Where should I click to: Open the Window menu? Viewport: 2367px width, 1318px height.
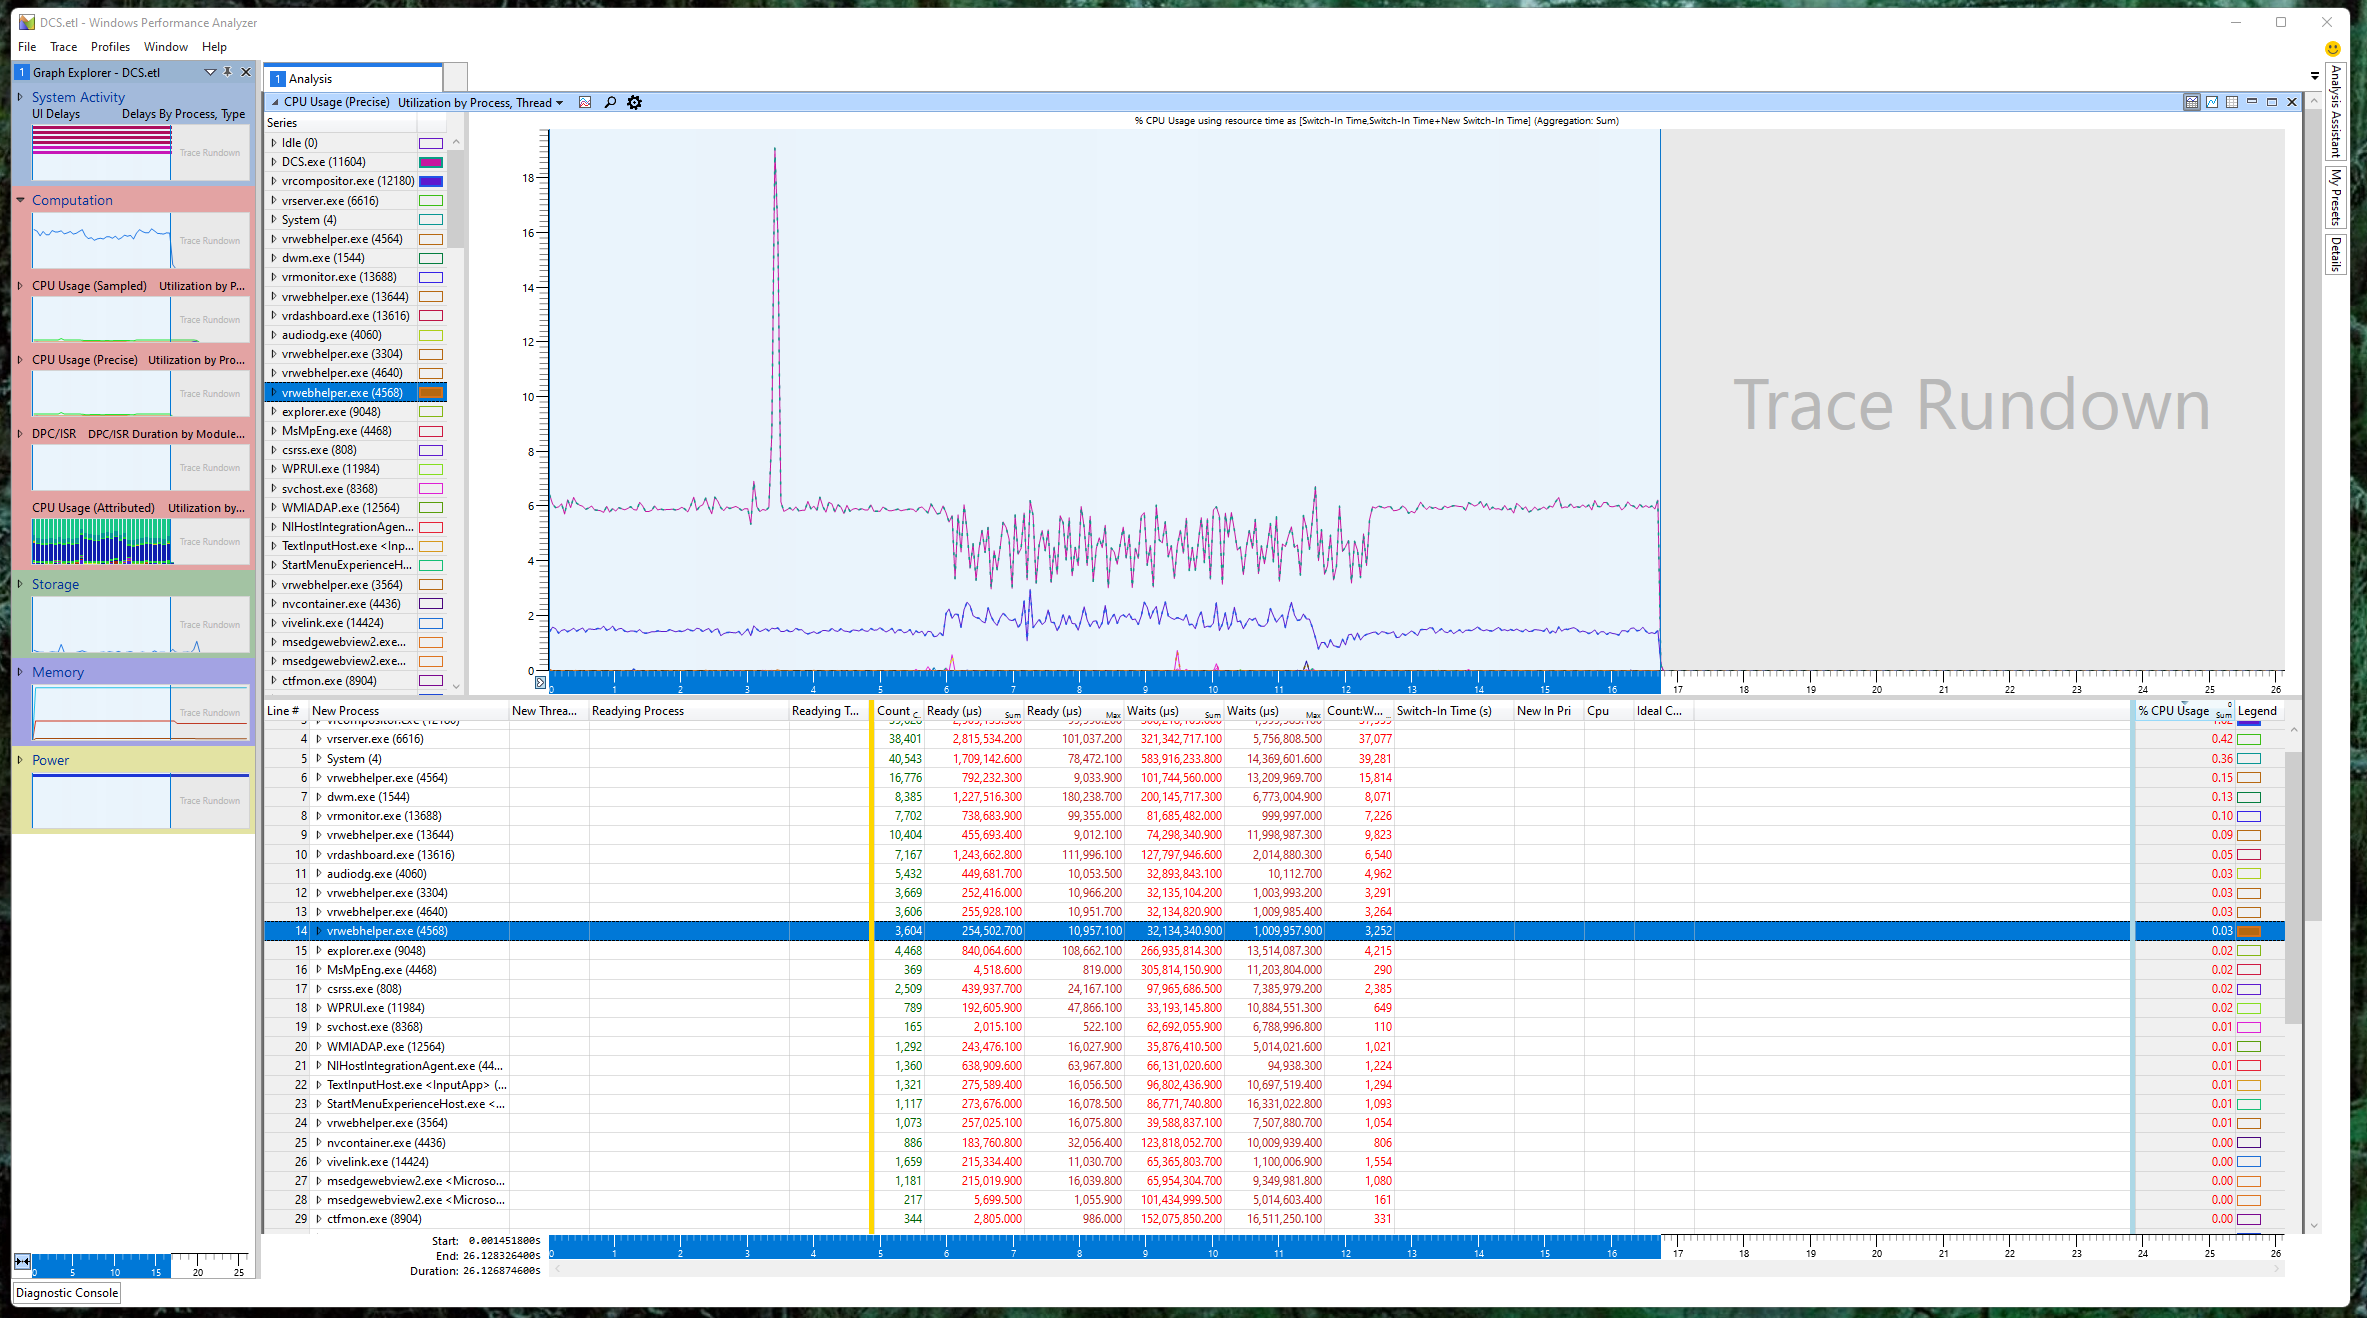click(165, 47)
